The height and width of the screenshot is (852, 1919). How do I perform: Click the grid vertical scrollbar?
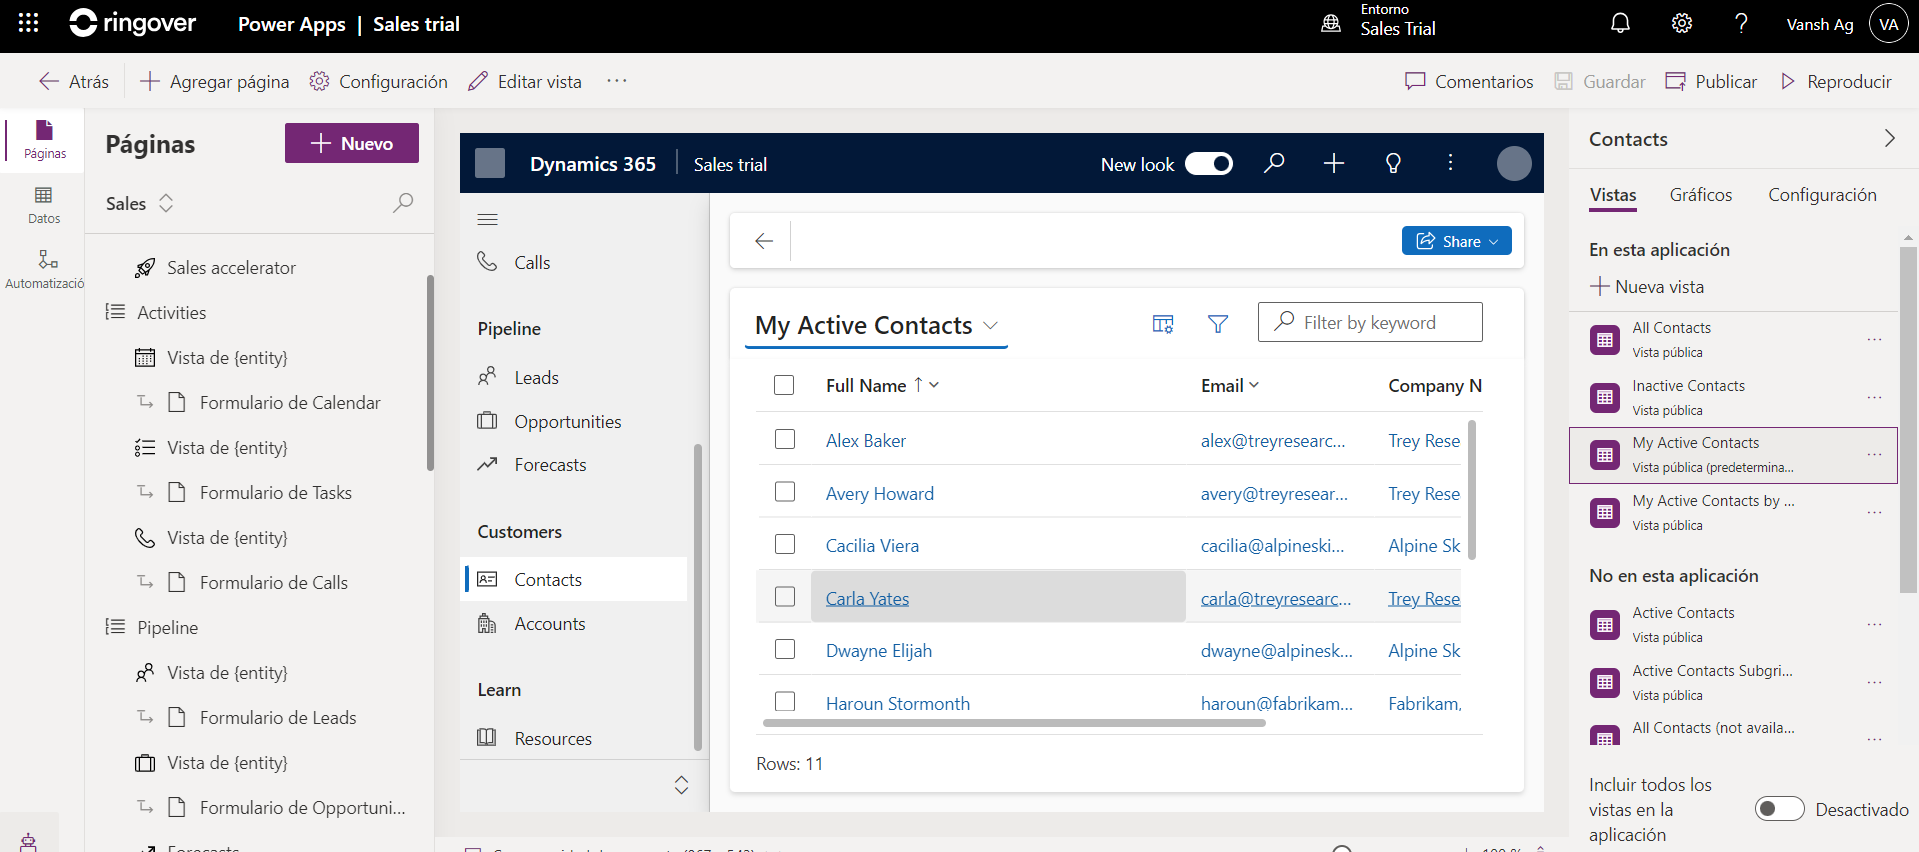[x=1472, y=490]
